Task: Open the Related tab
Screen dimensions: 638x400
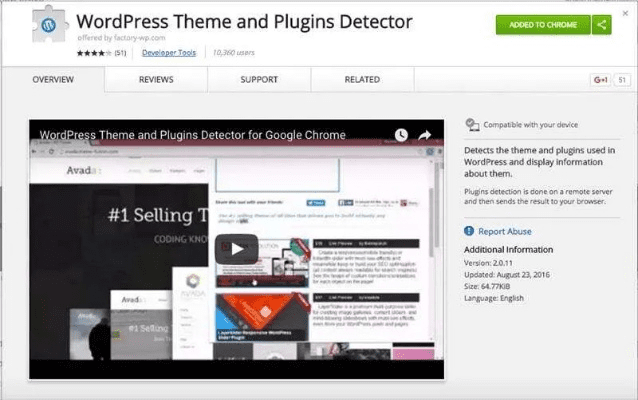Action: [362, 79]
